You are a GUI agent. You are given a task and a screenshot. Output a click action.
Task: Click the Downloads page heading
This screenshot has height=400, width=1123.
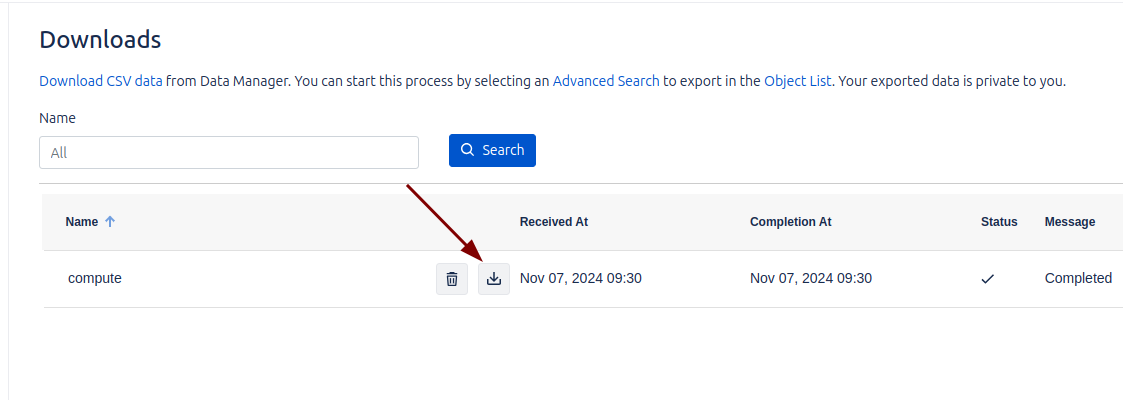100,40
